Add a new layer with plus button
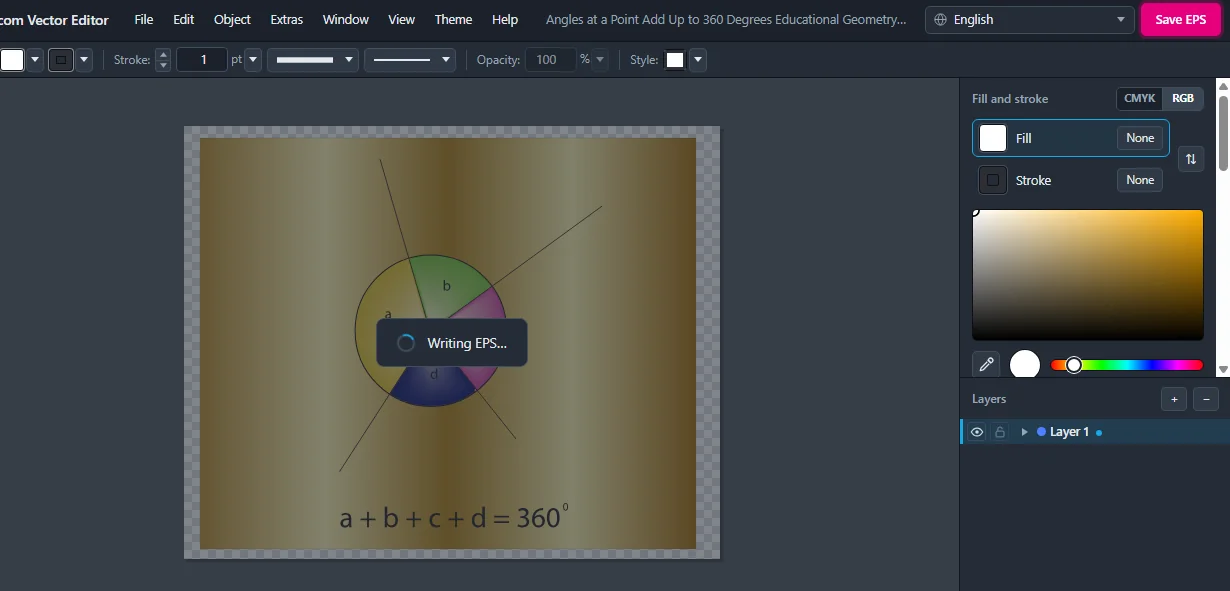 1174,399
